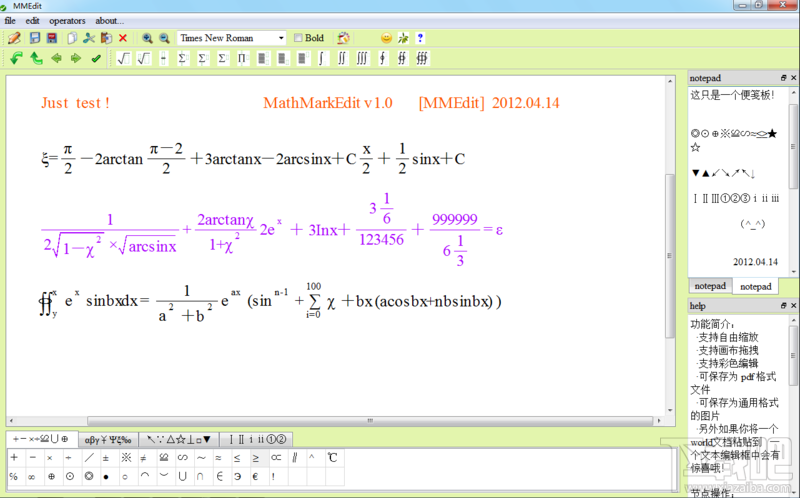Click the green right arrow icon

point(76,58)
